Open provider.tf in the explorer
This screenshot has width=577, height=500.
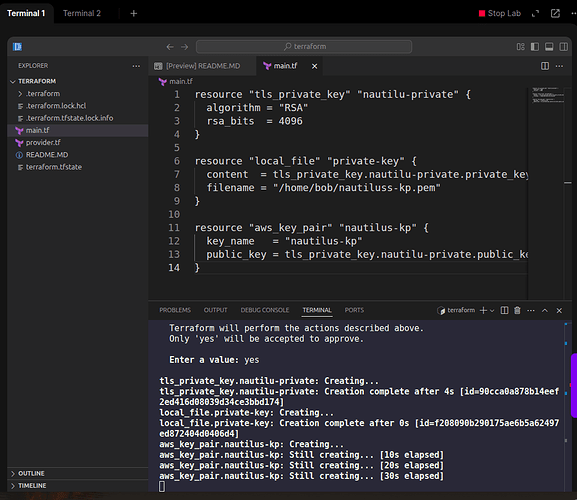[x=43, y=142]
